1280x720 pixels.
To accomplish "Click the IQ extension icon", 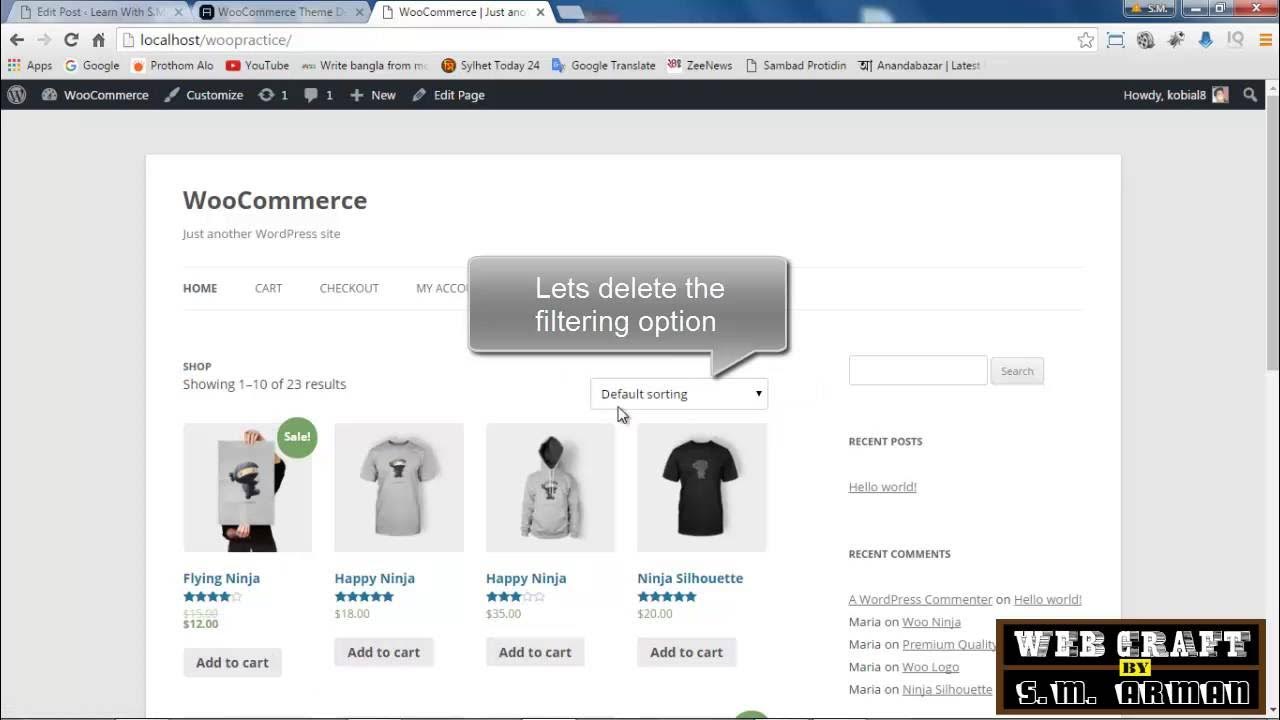I will tap(1235, 40).
